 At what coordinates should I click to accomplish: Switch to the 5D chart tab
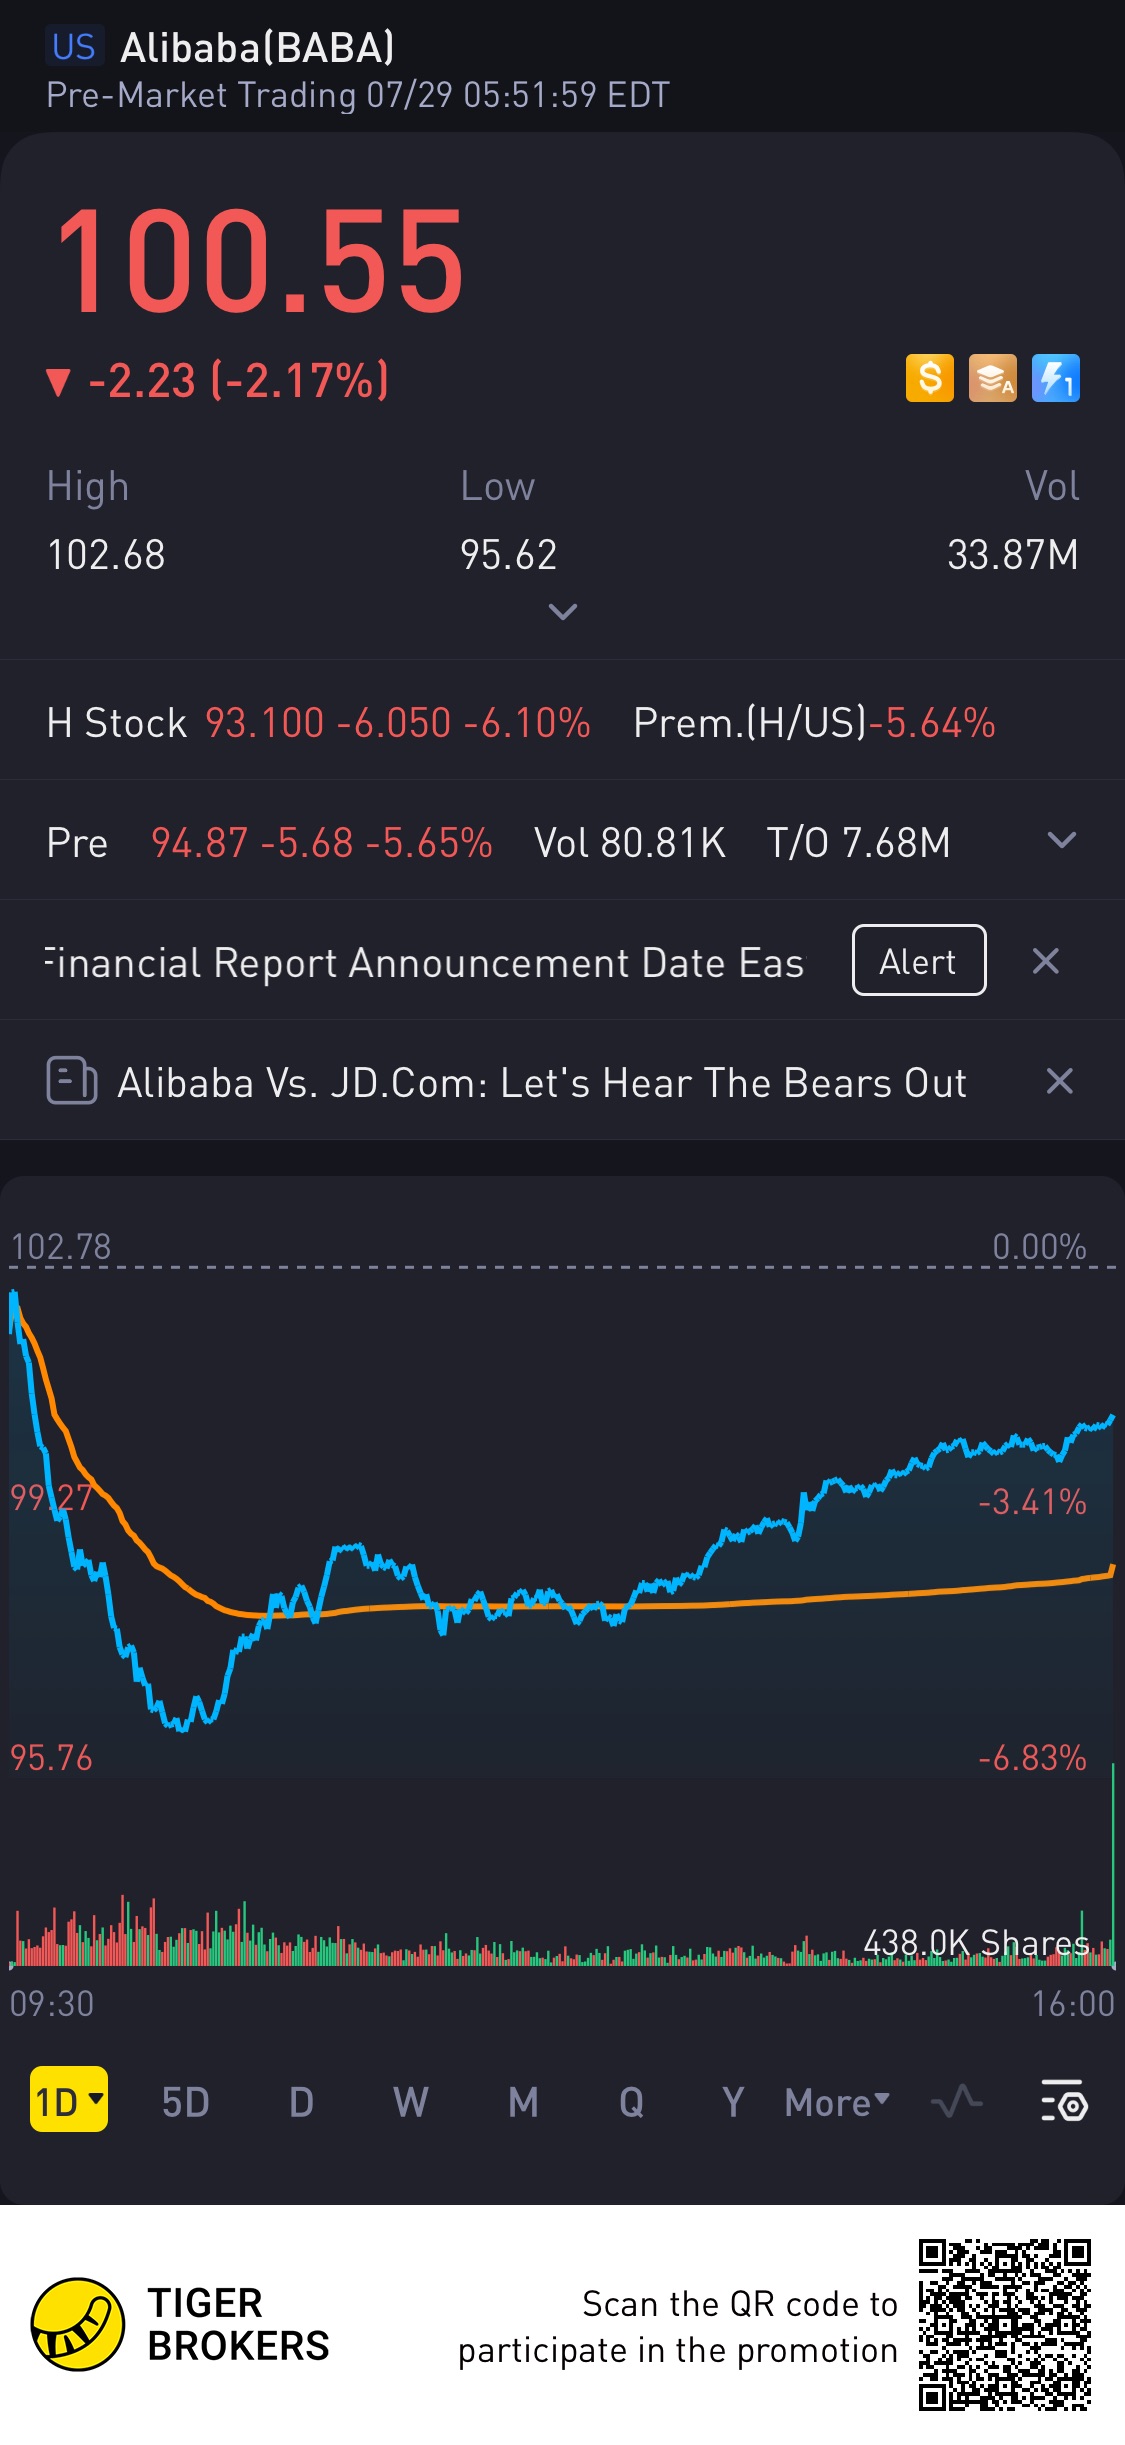[186, 2102]
